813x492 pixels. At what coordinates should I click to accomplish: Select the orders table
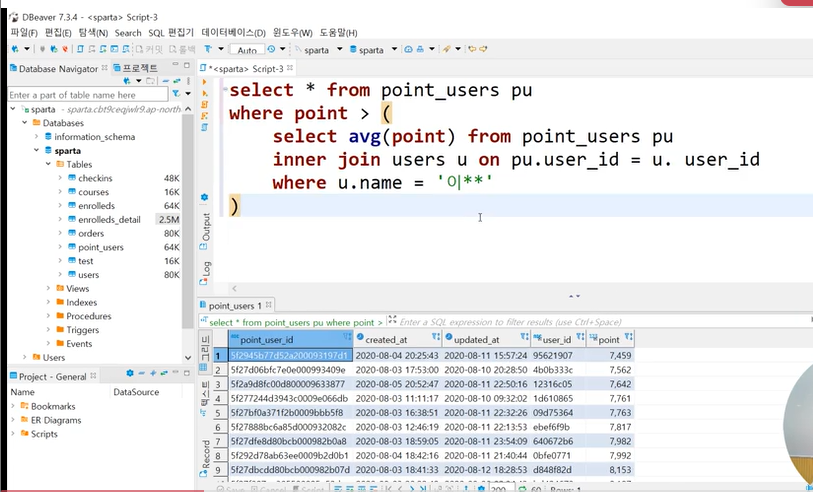(x=91, y=233)
